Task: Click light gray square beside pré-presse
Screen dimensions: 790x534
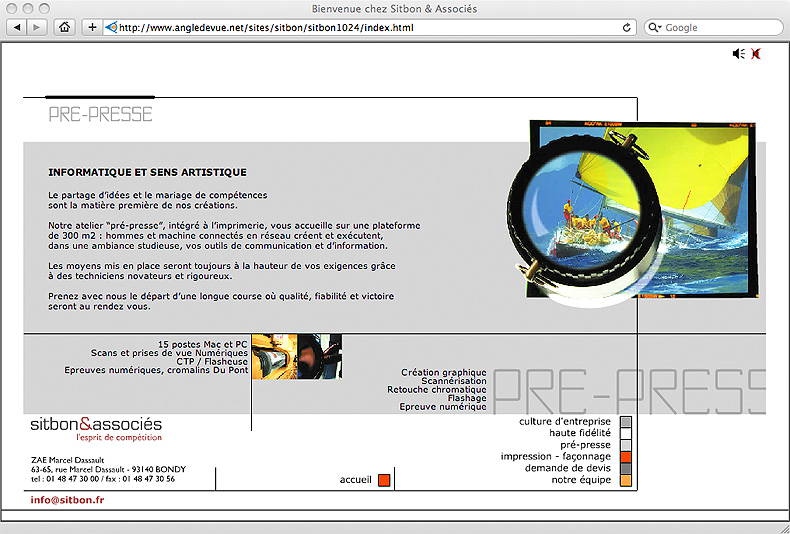Action: pyautogui.click(x=625, y=445)
